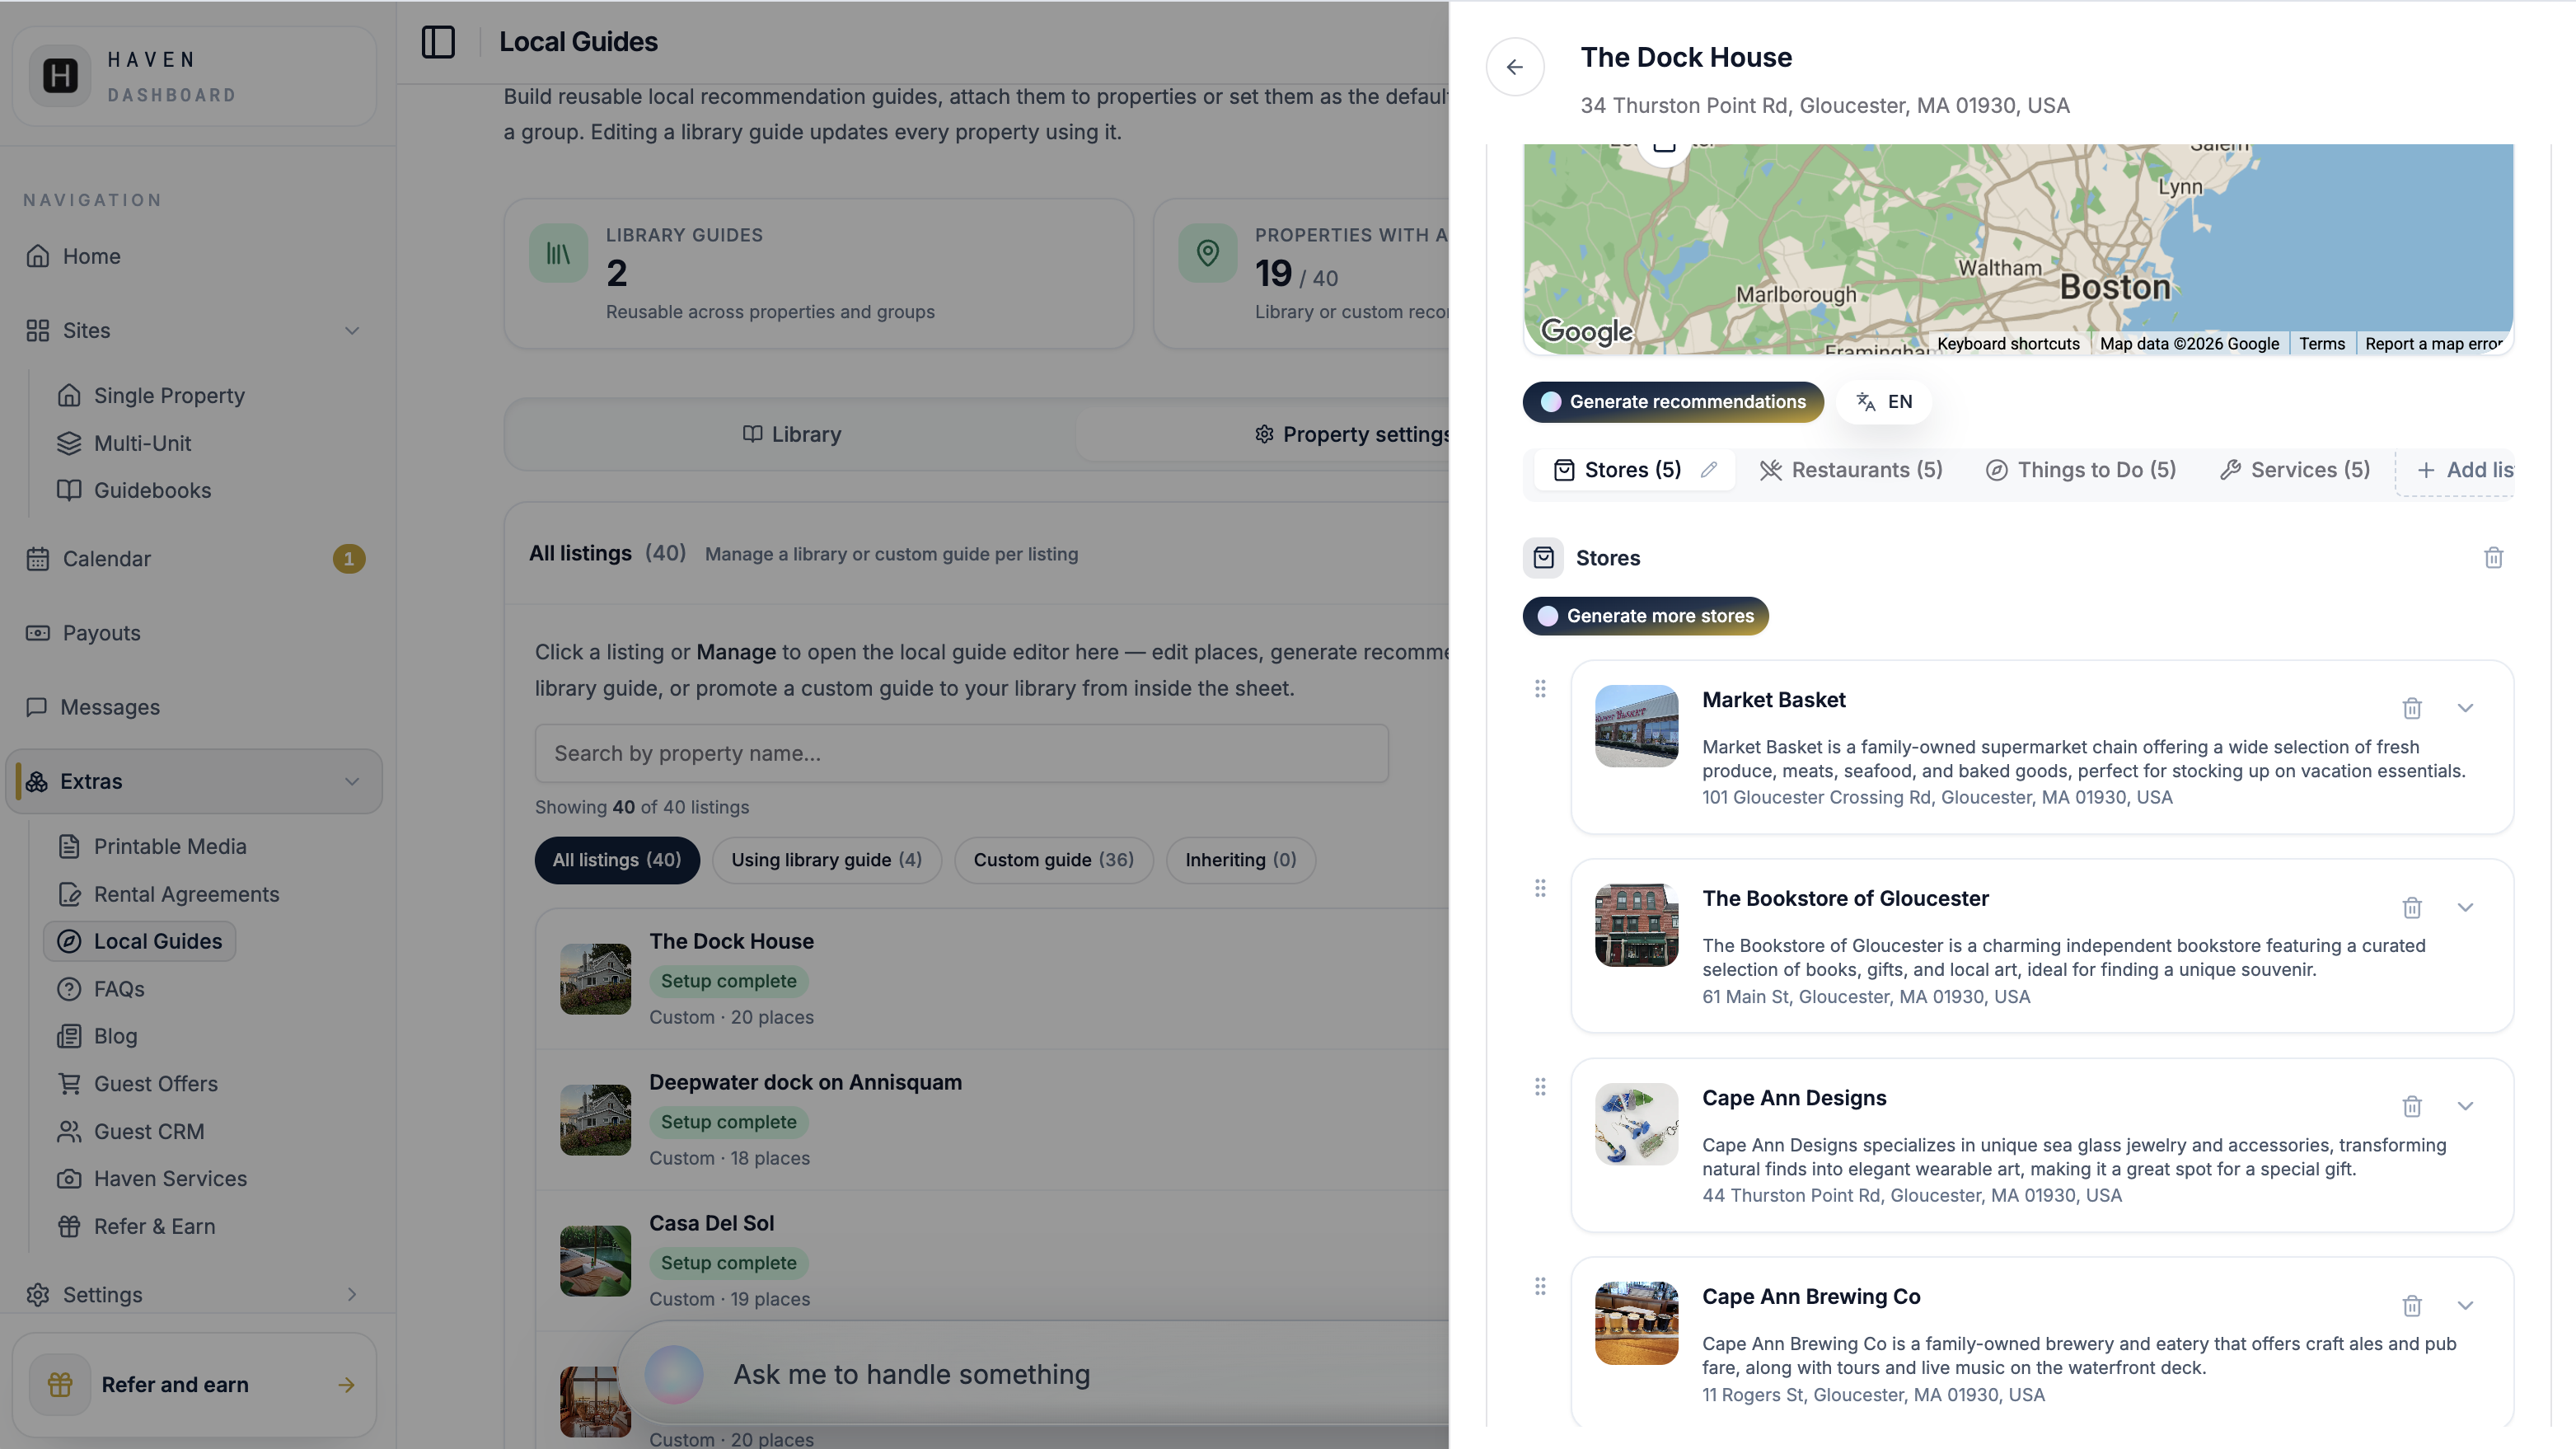This screenshot has height=1449, width=2576.
Task: Open the EN language selector
Action: click(x=1884, y=402)
